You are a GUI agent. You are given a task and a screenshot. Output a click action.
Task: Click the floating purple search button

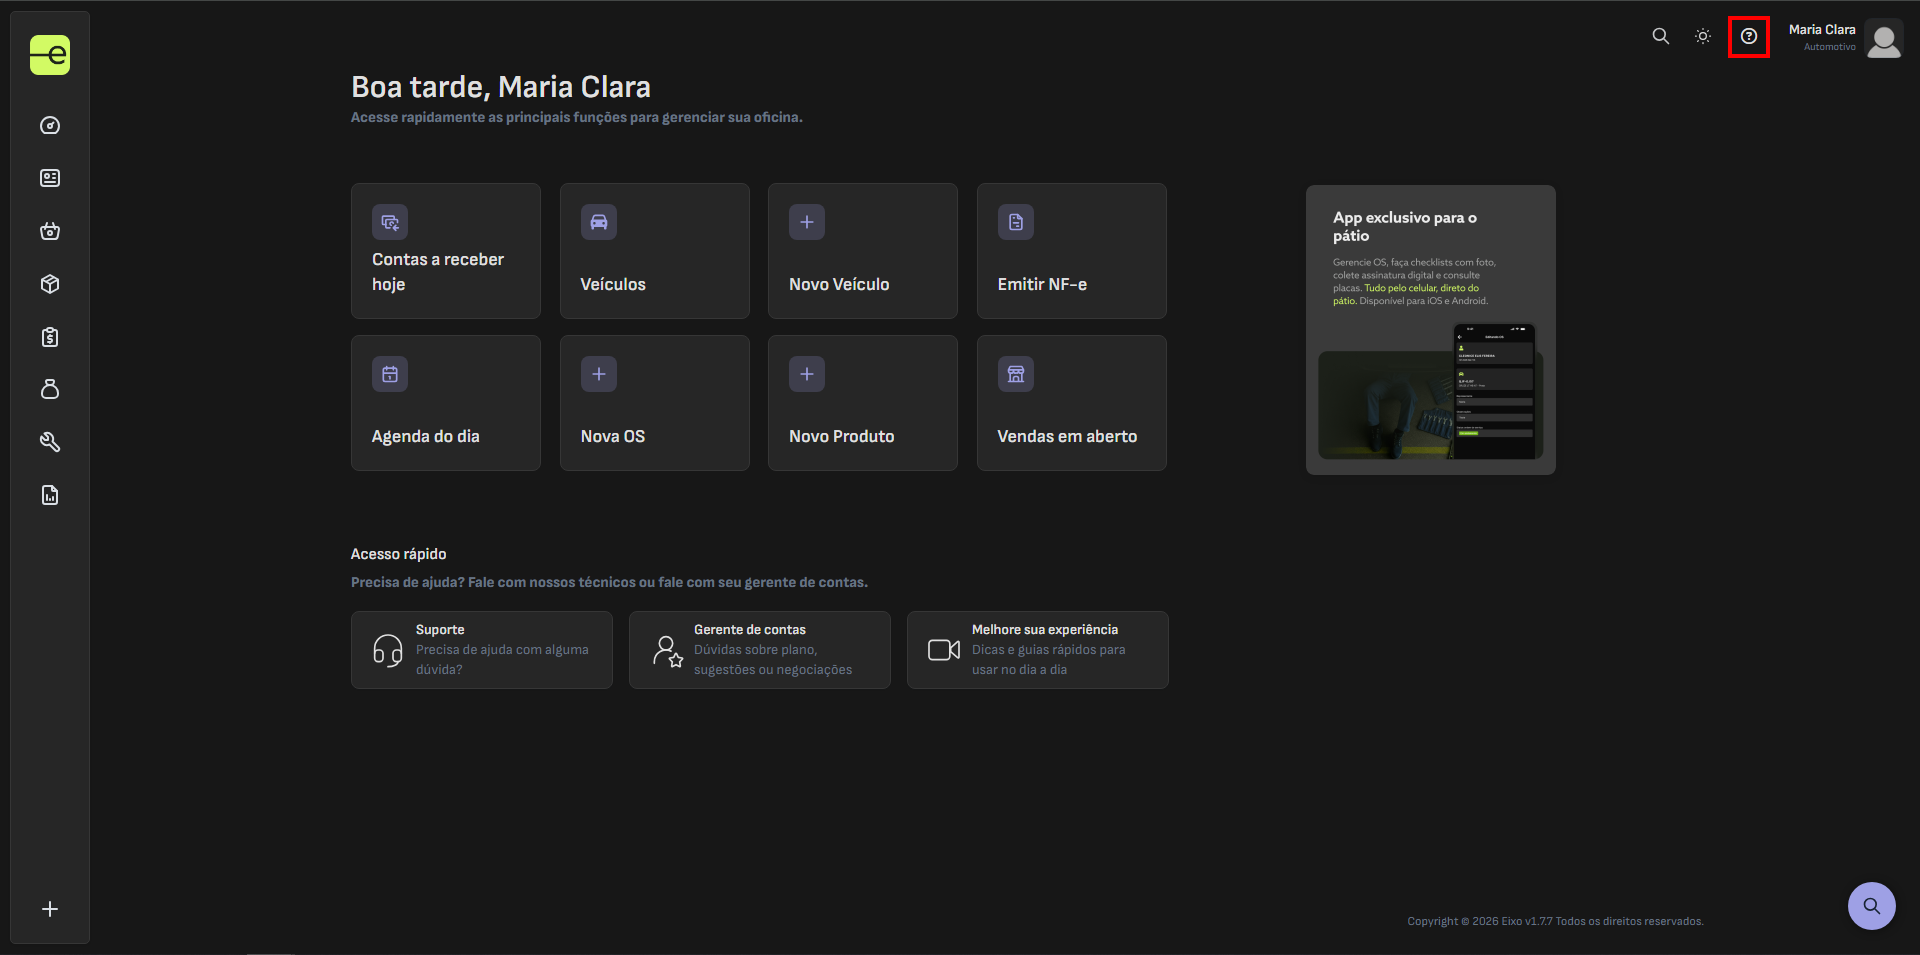point(1872,906)
